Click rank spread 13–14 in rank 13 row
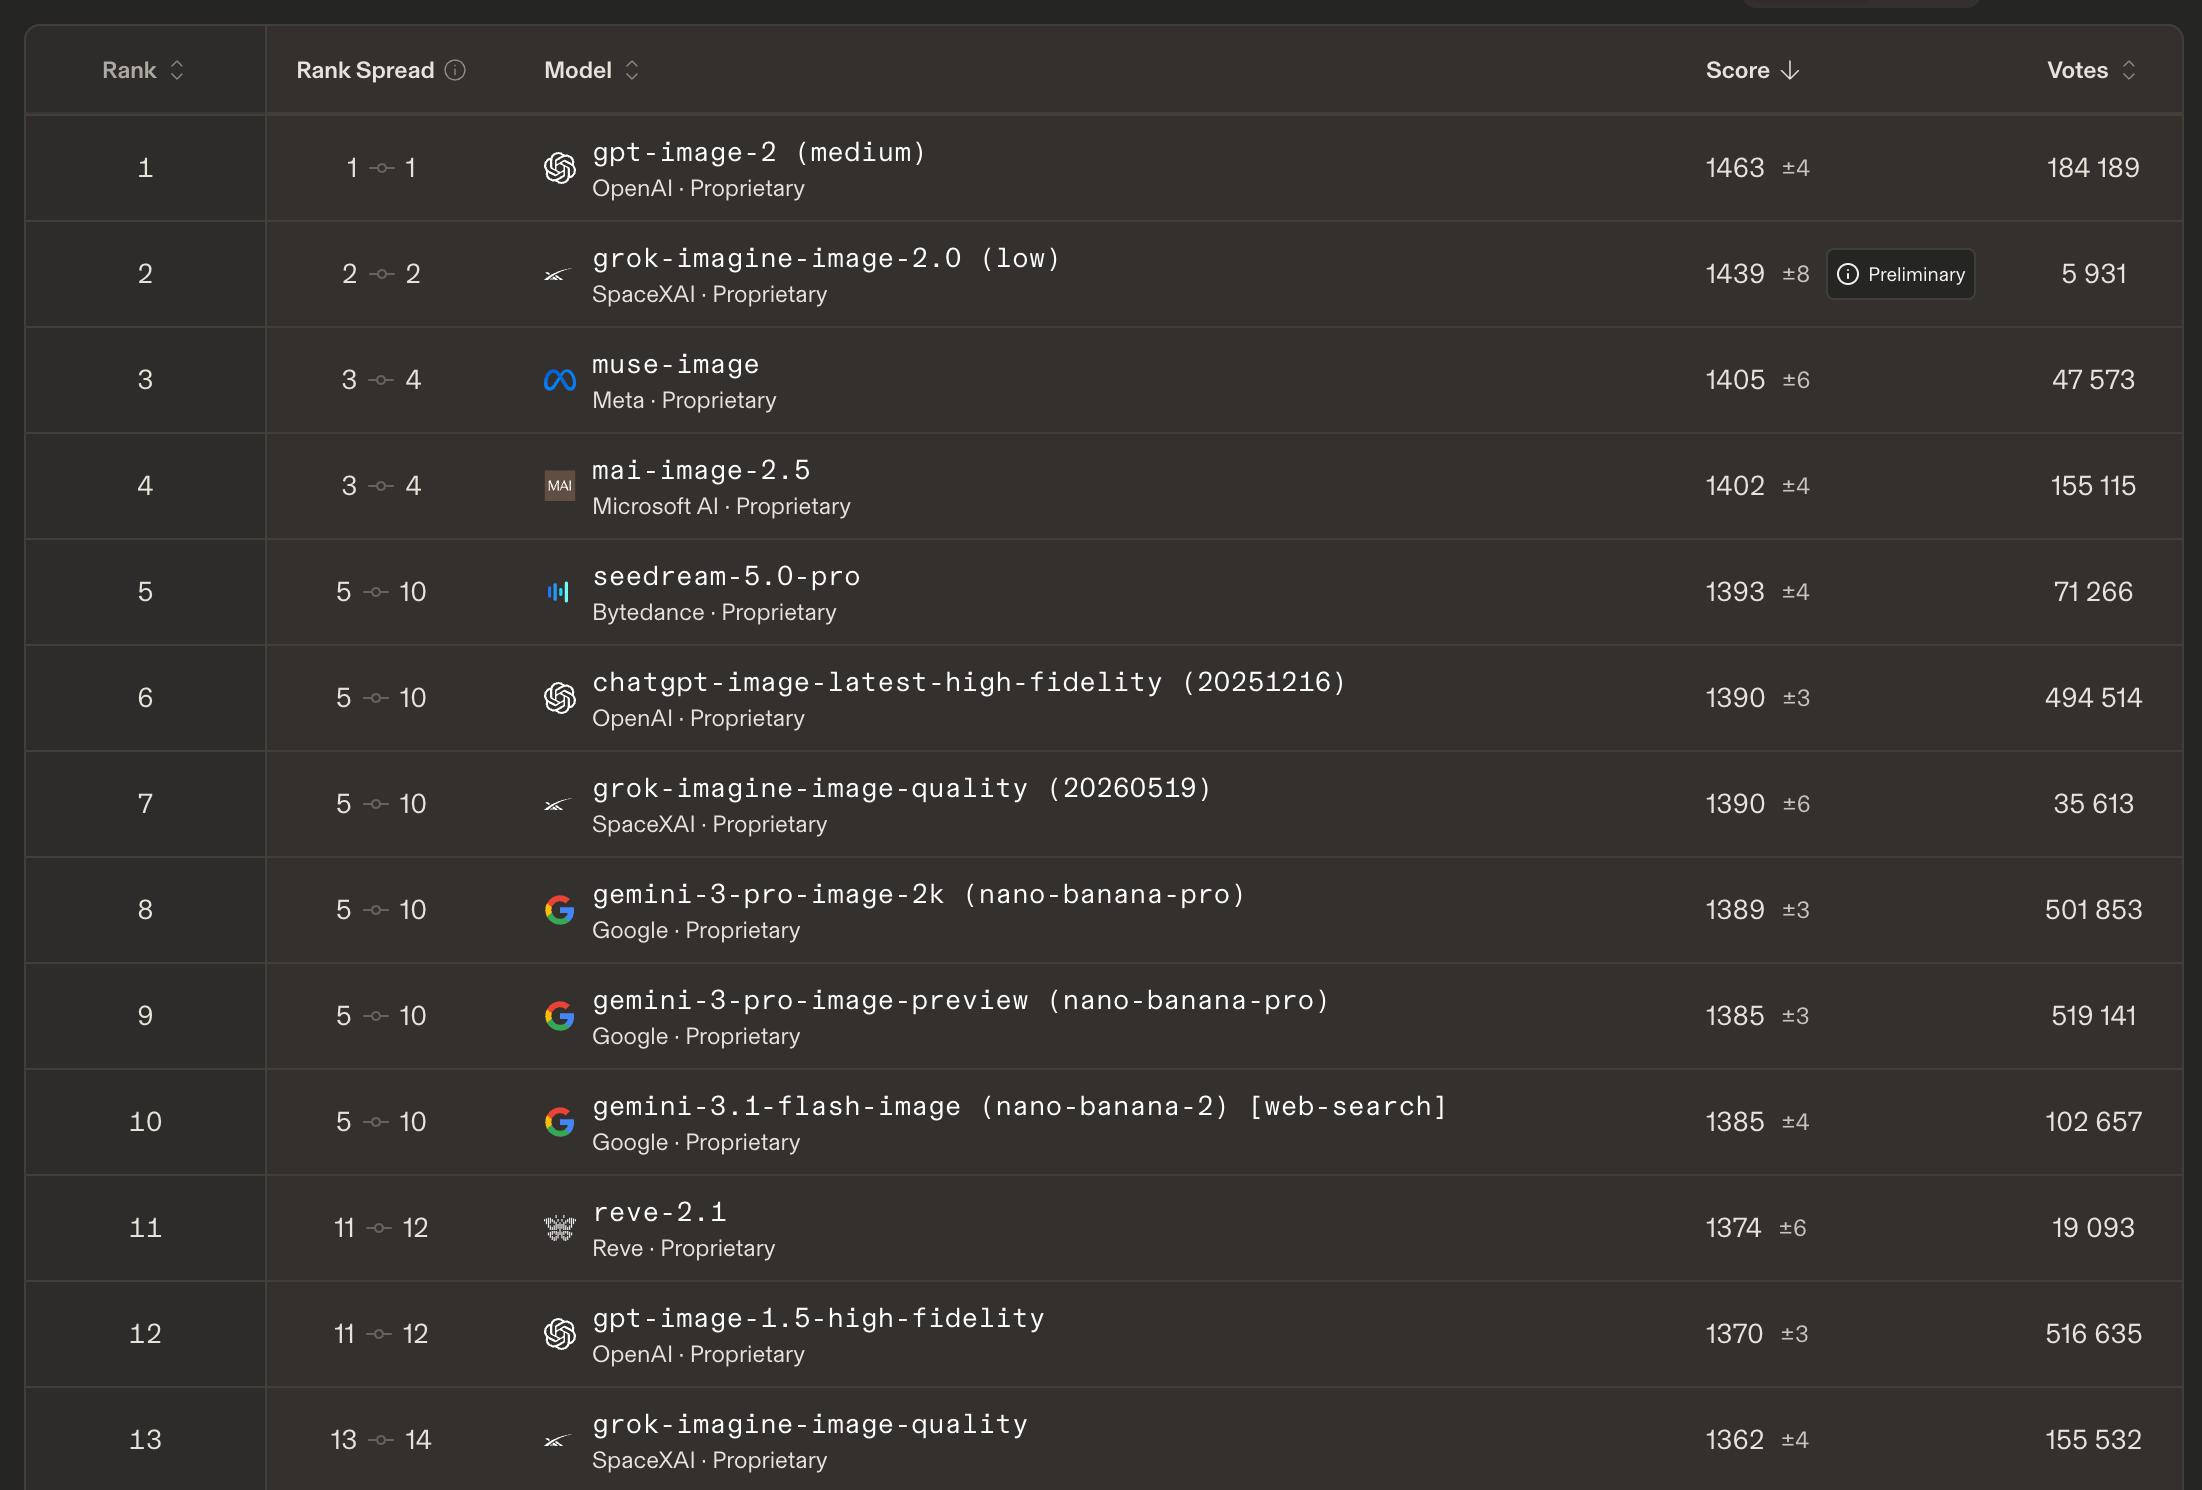The width and height of the screenshot is (2202, 1490). [x=381, y=1440]
